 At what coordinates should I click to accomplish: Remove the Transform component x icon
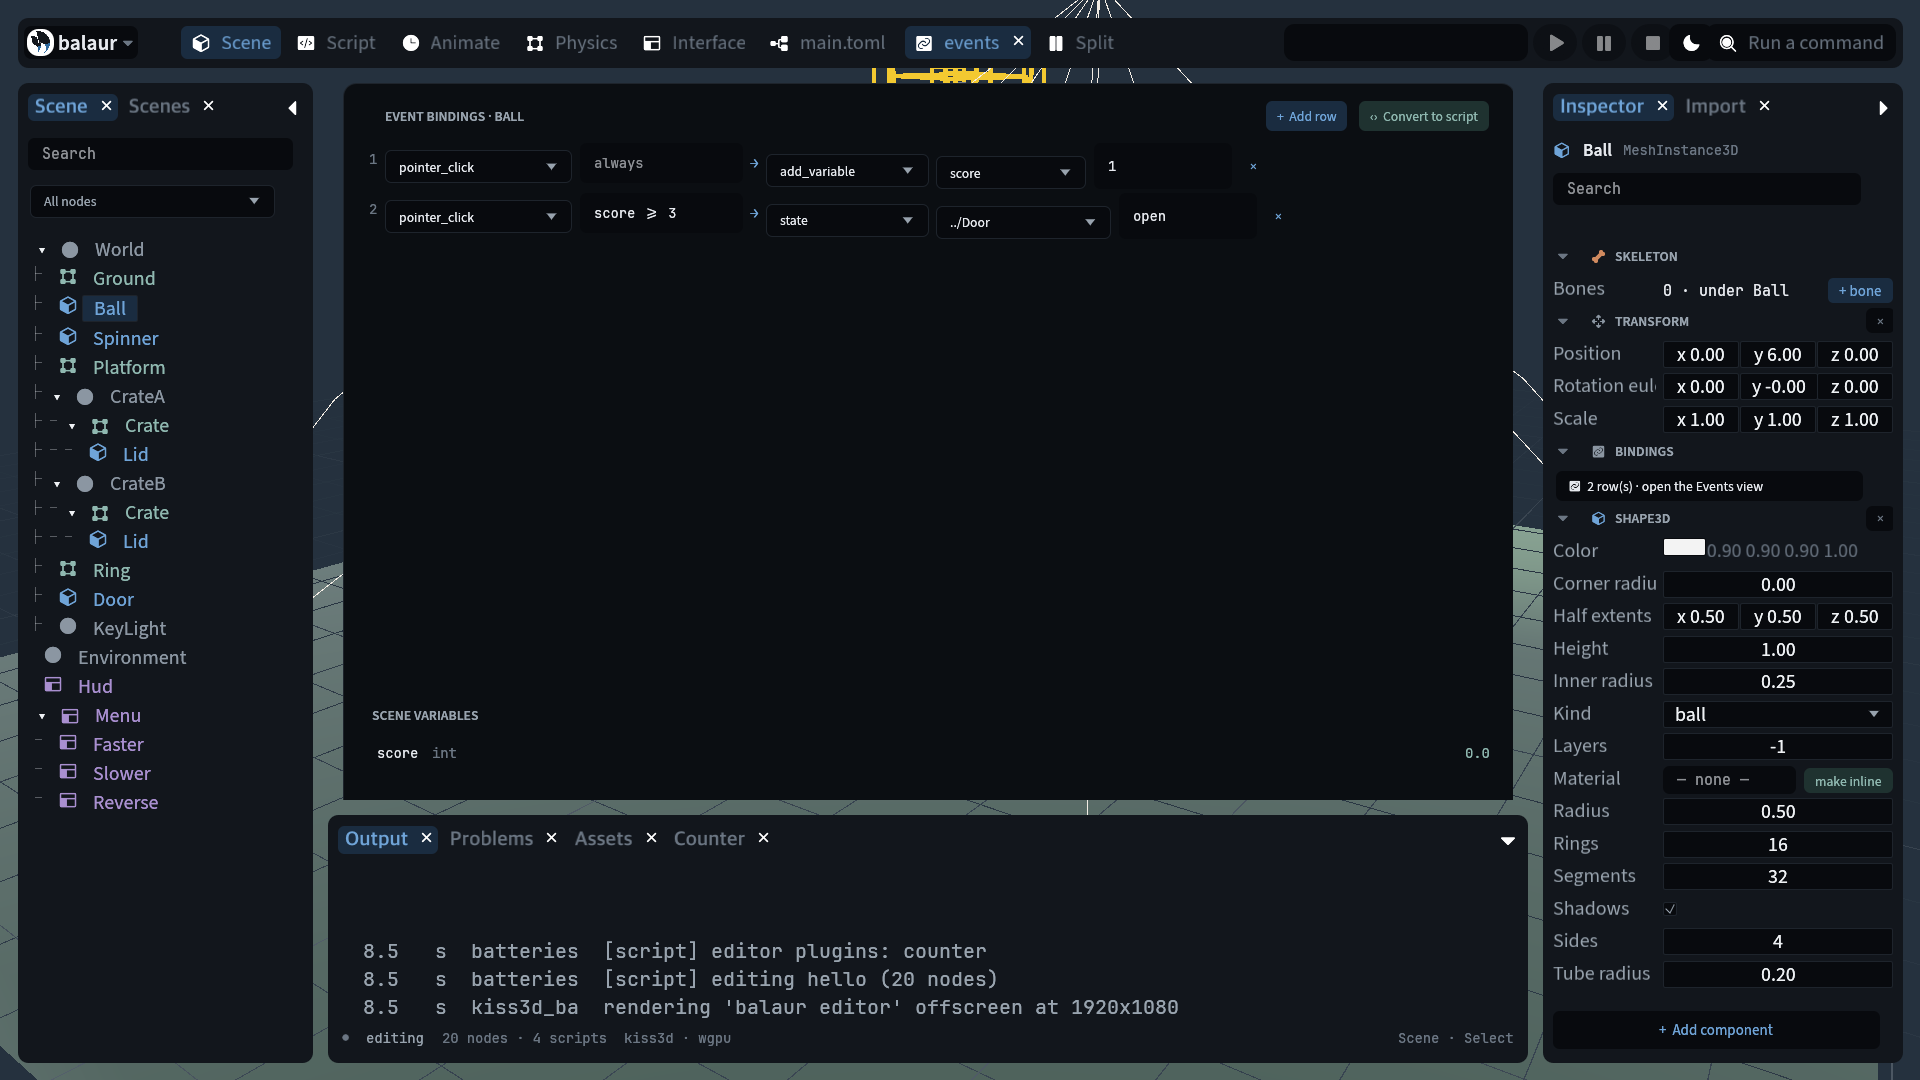(1880, 321)
